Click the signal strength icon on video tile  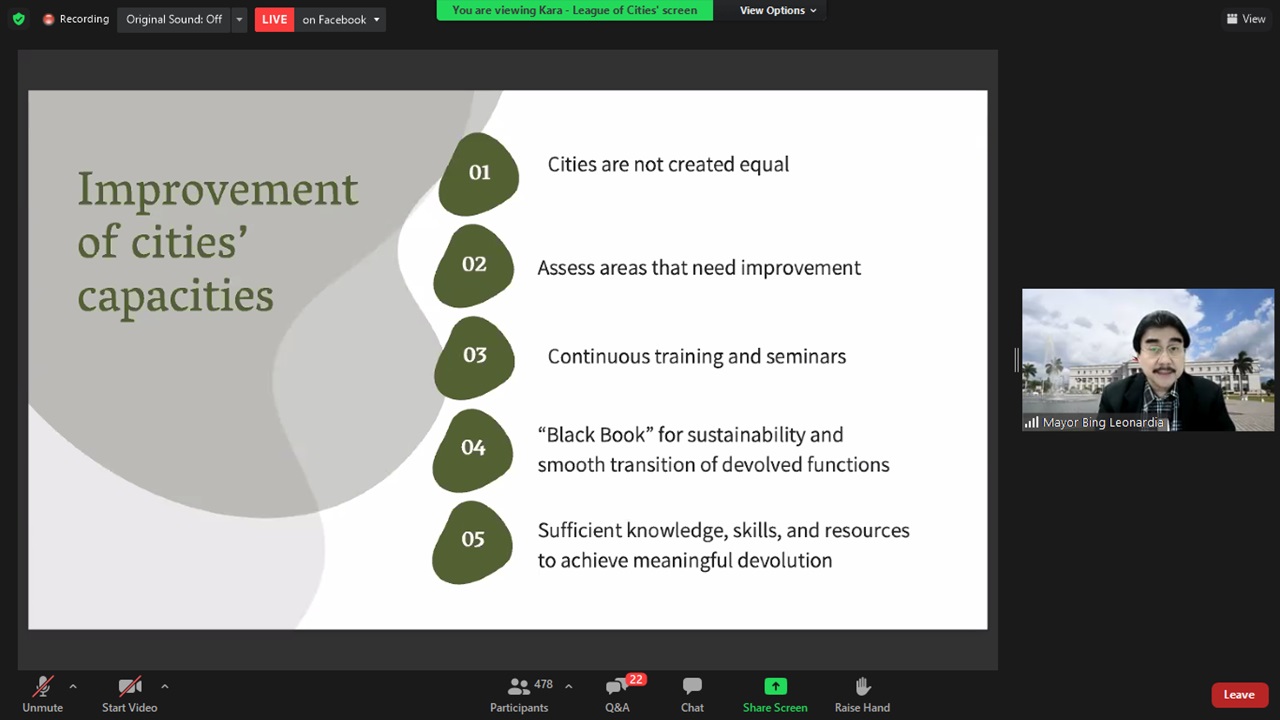point(1031,422)
